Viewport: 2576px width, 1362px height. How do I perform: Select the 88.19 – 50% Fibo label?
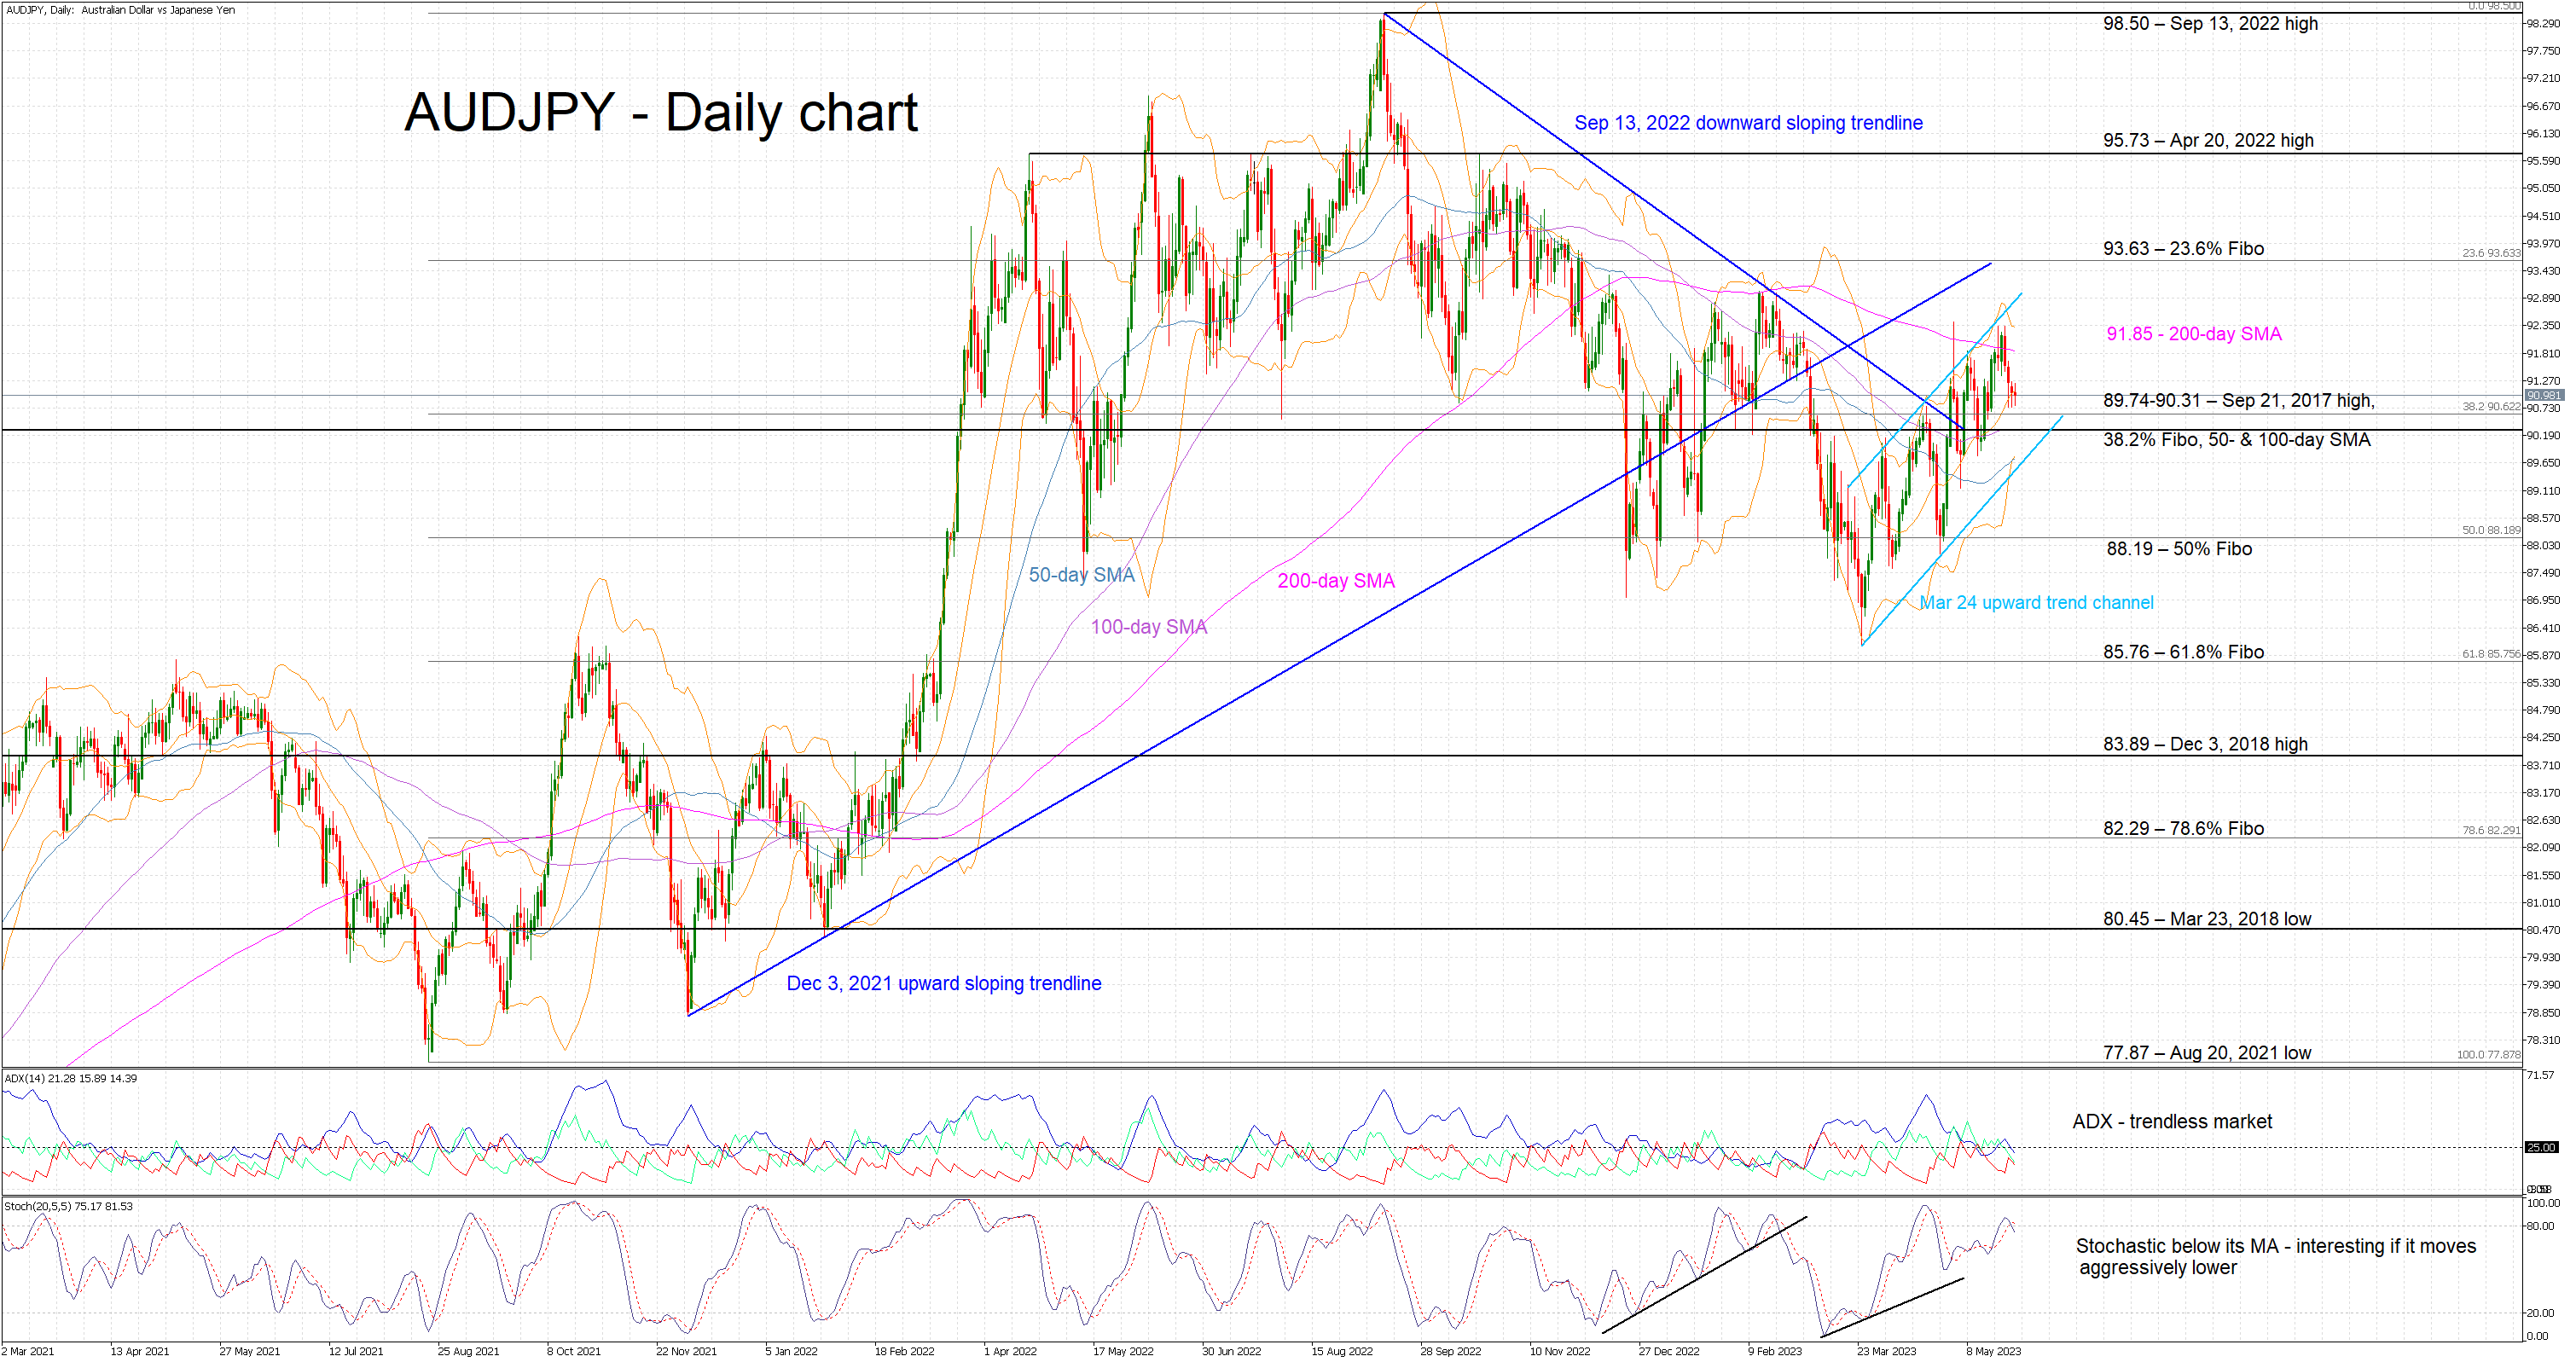click(x=2178, y=549)
